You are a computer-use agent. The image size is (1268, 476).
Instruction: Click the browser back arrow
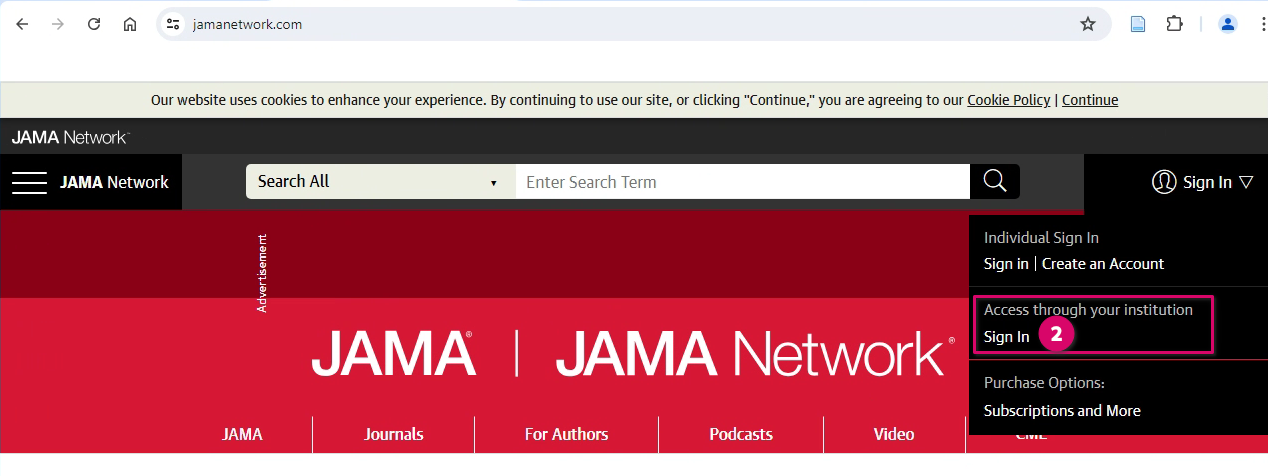[22, 24]
